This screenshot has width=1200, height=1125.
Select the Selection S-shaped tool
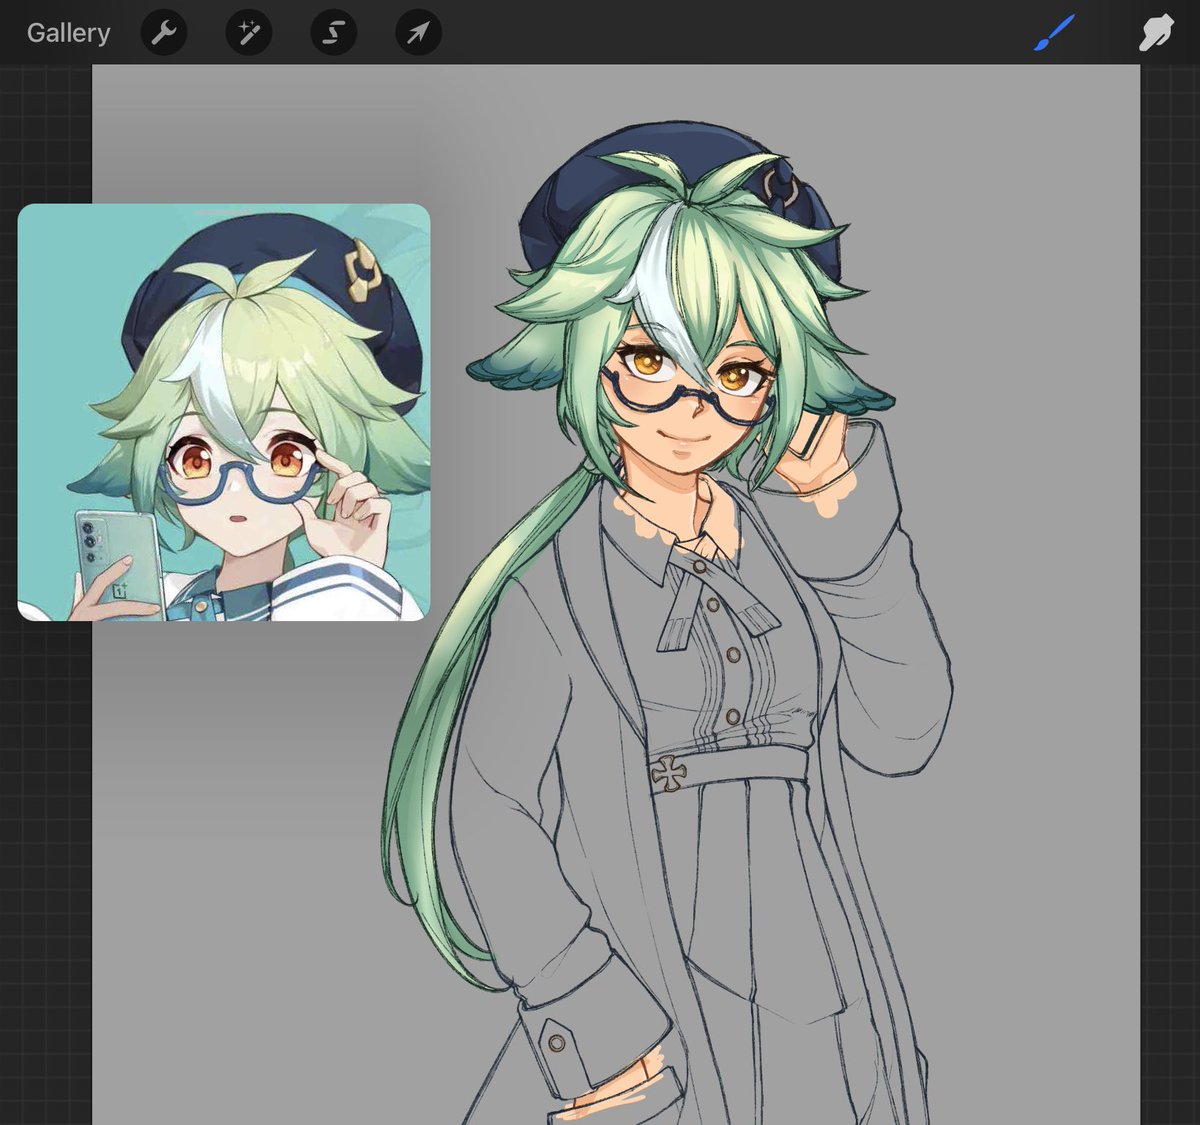click(x=334, y=33)
